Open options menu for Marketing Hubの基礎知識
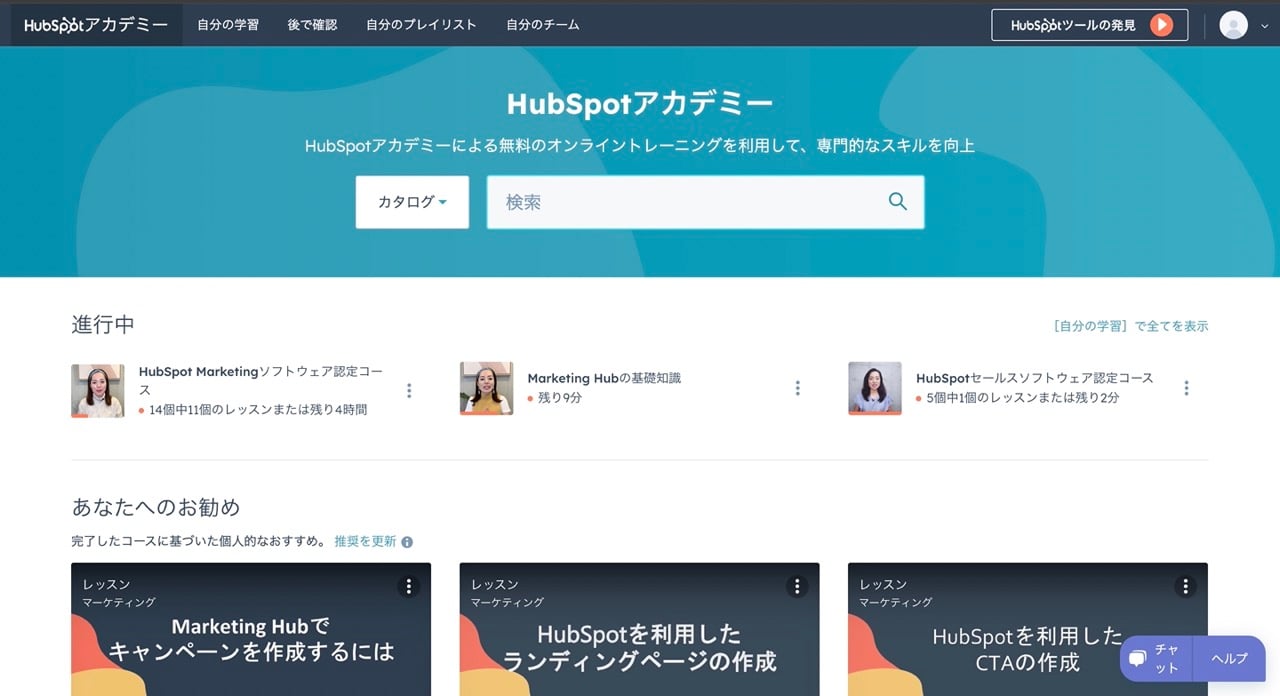The width and height of the screenshot is (1280, 696). [797, 388]
